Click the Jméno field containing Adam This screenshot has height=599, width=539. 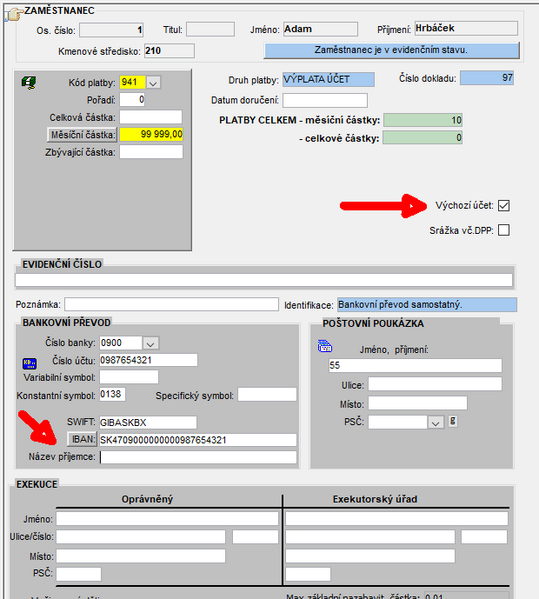coord(320,29)
